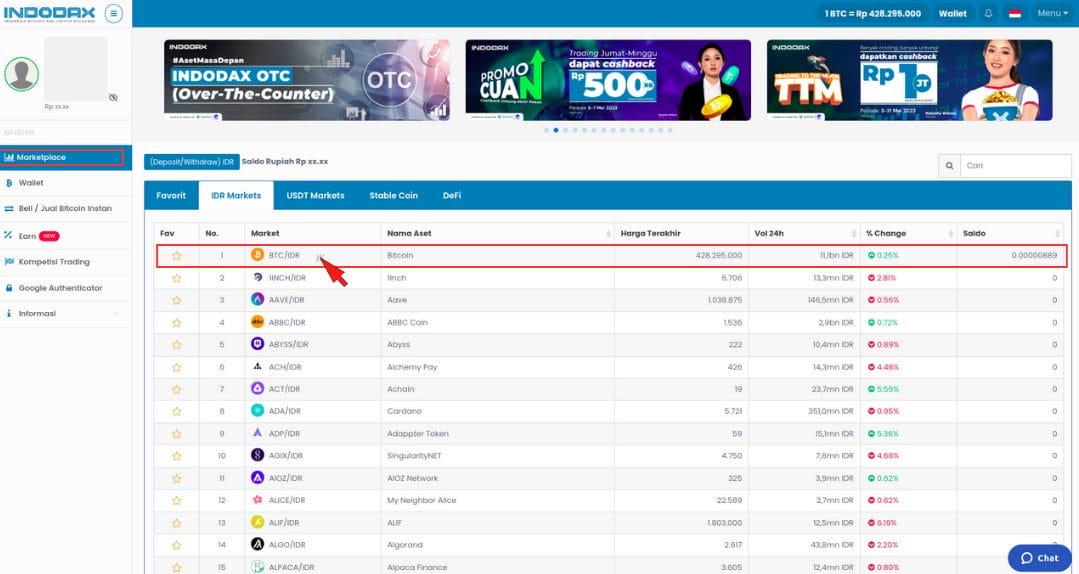Click into the Cari search field

point(1015,166)
